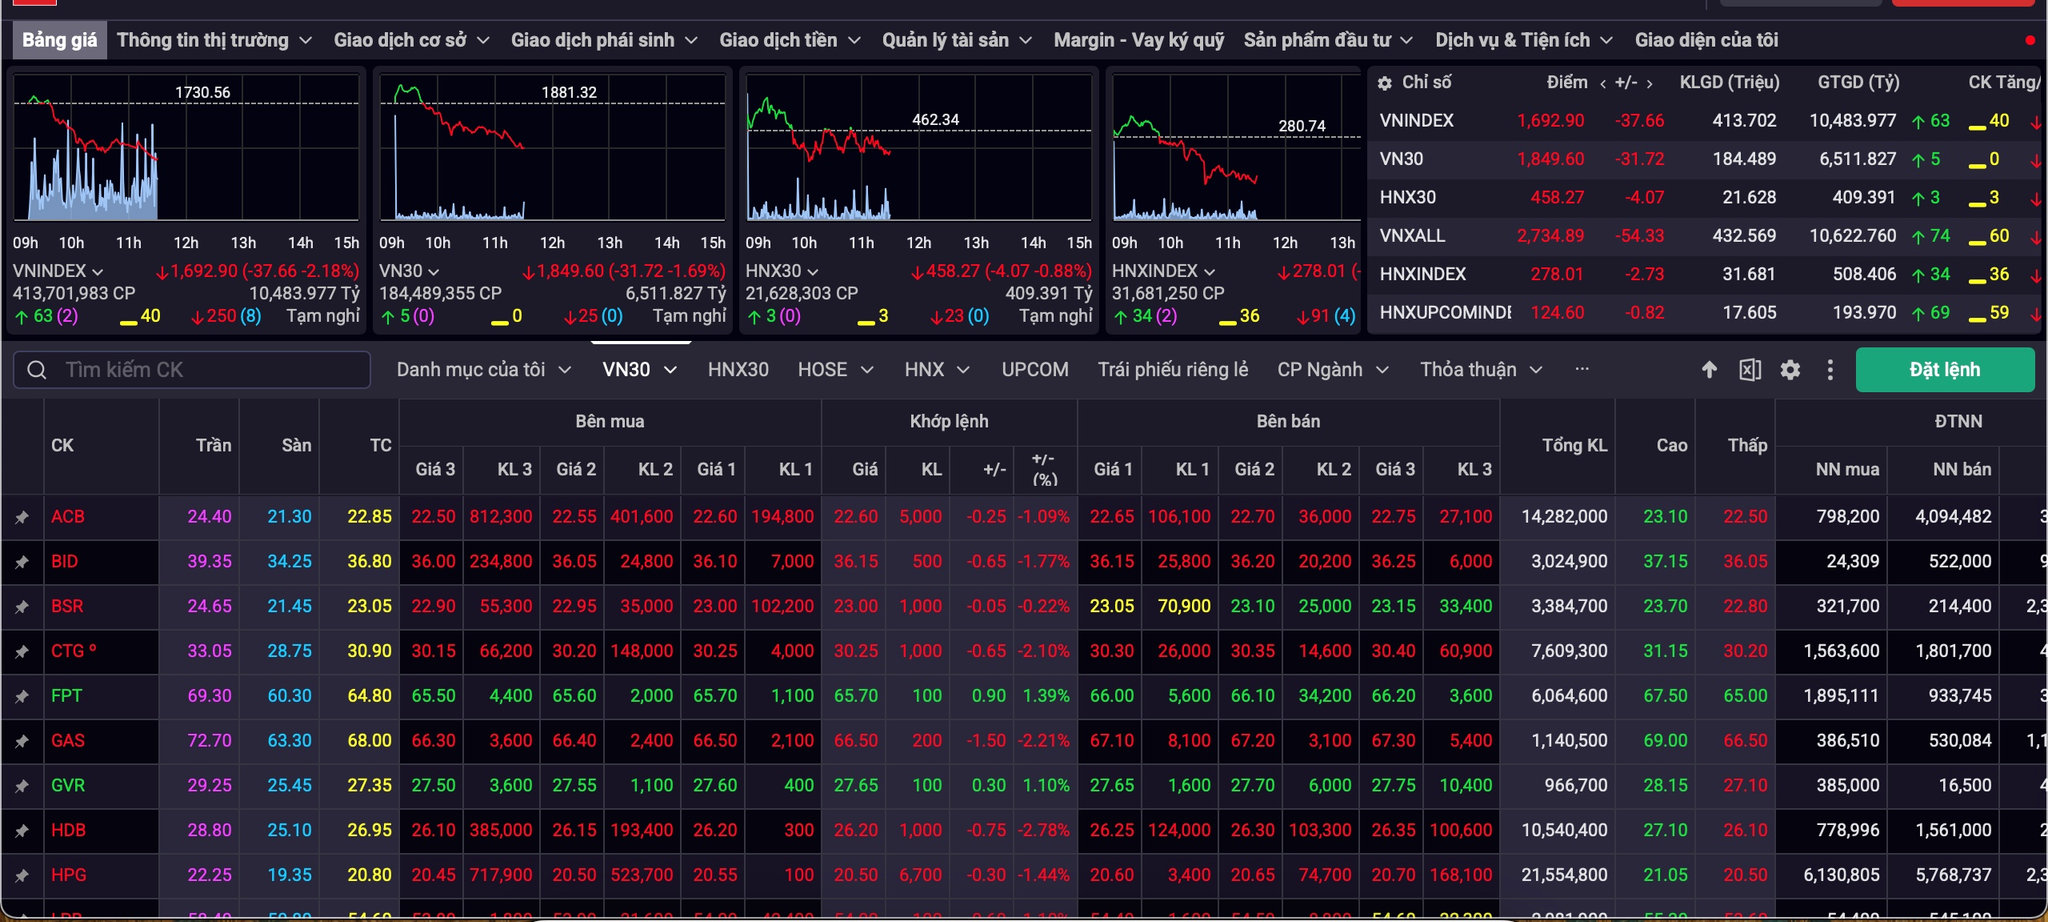
Task: Expand the HOSE exchange dropdown
Action: [835, 370]
